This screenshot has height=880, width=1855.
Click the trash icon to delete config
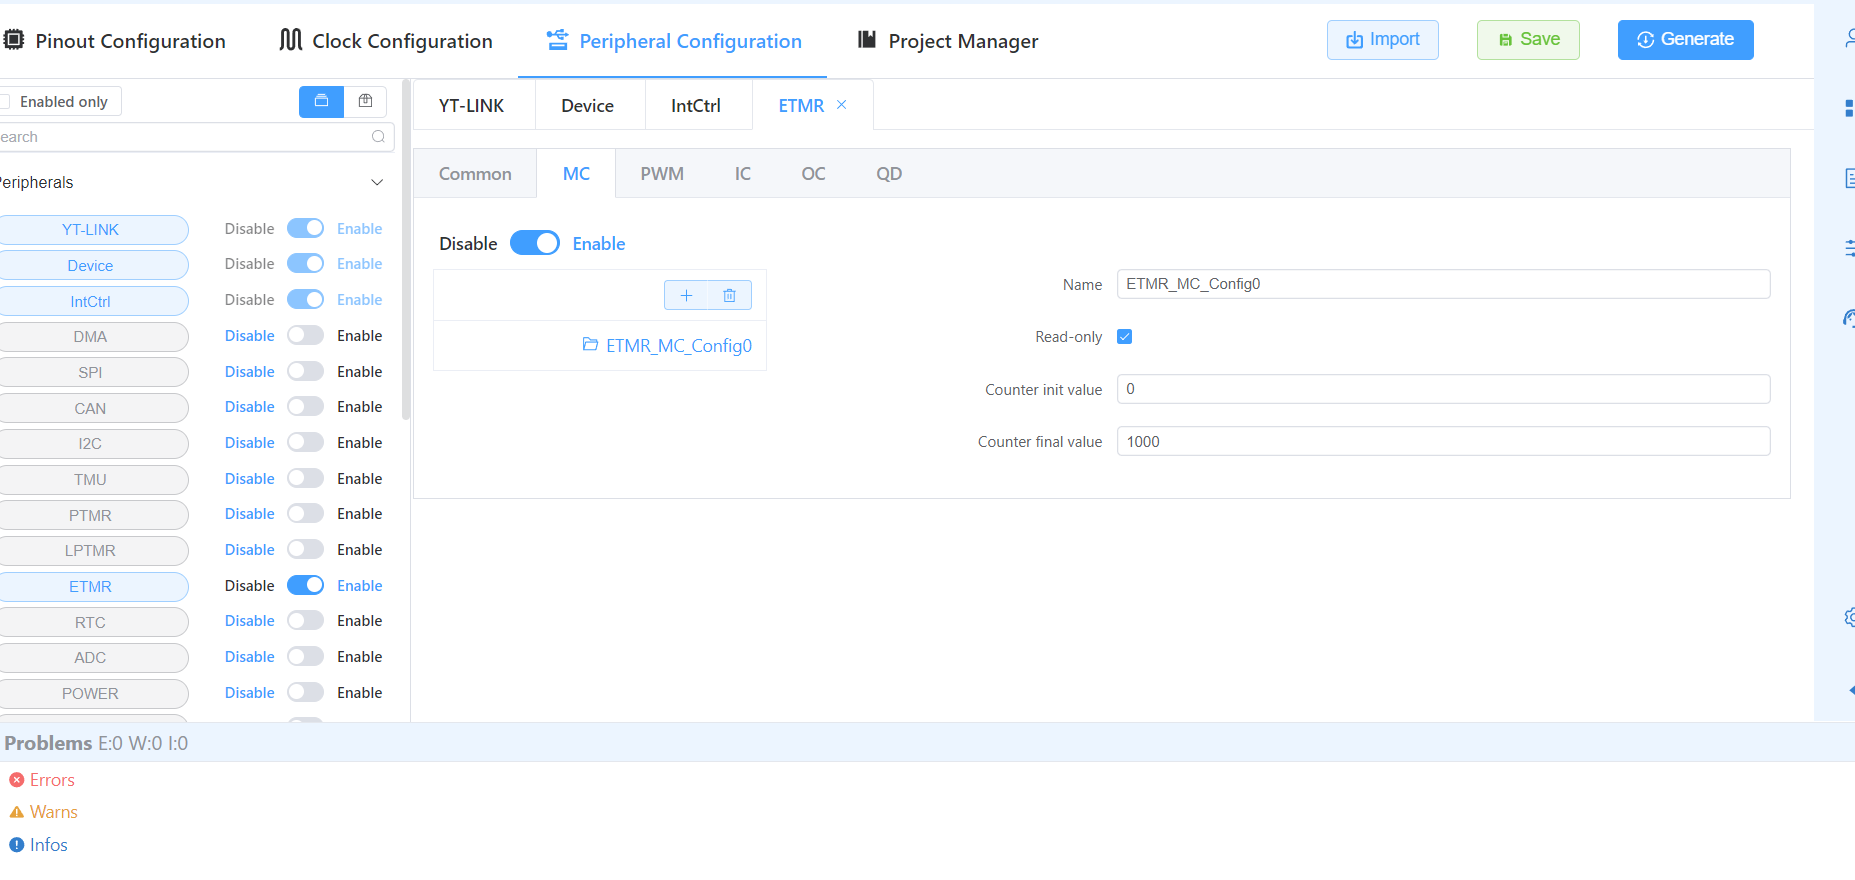[729, 295]
